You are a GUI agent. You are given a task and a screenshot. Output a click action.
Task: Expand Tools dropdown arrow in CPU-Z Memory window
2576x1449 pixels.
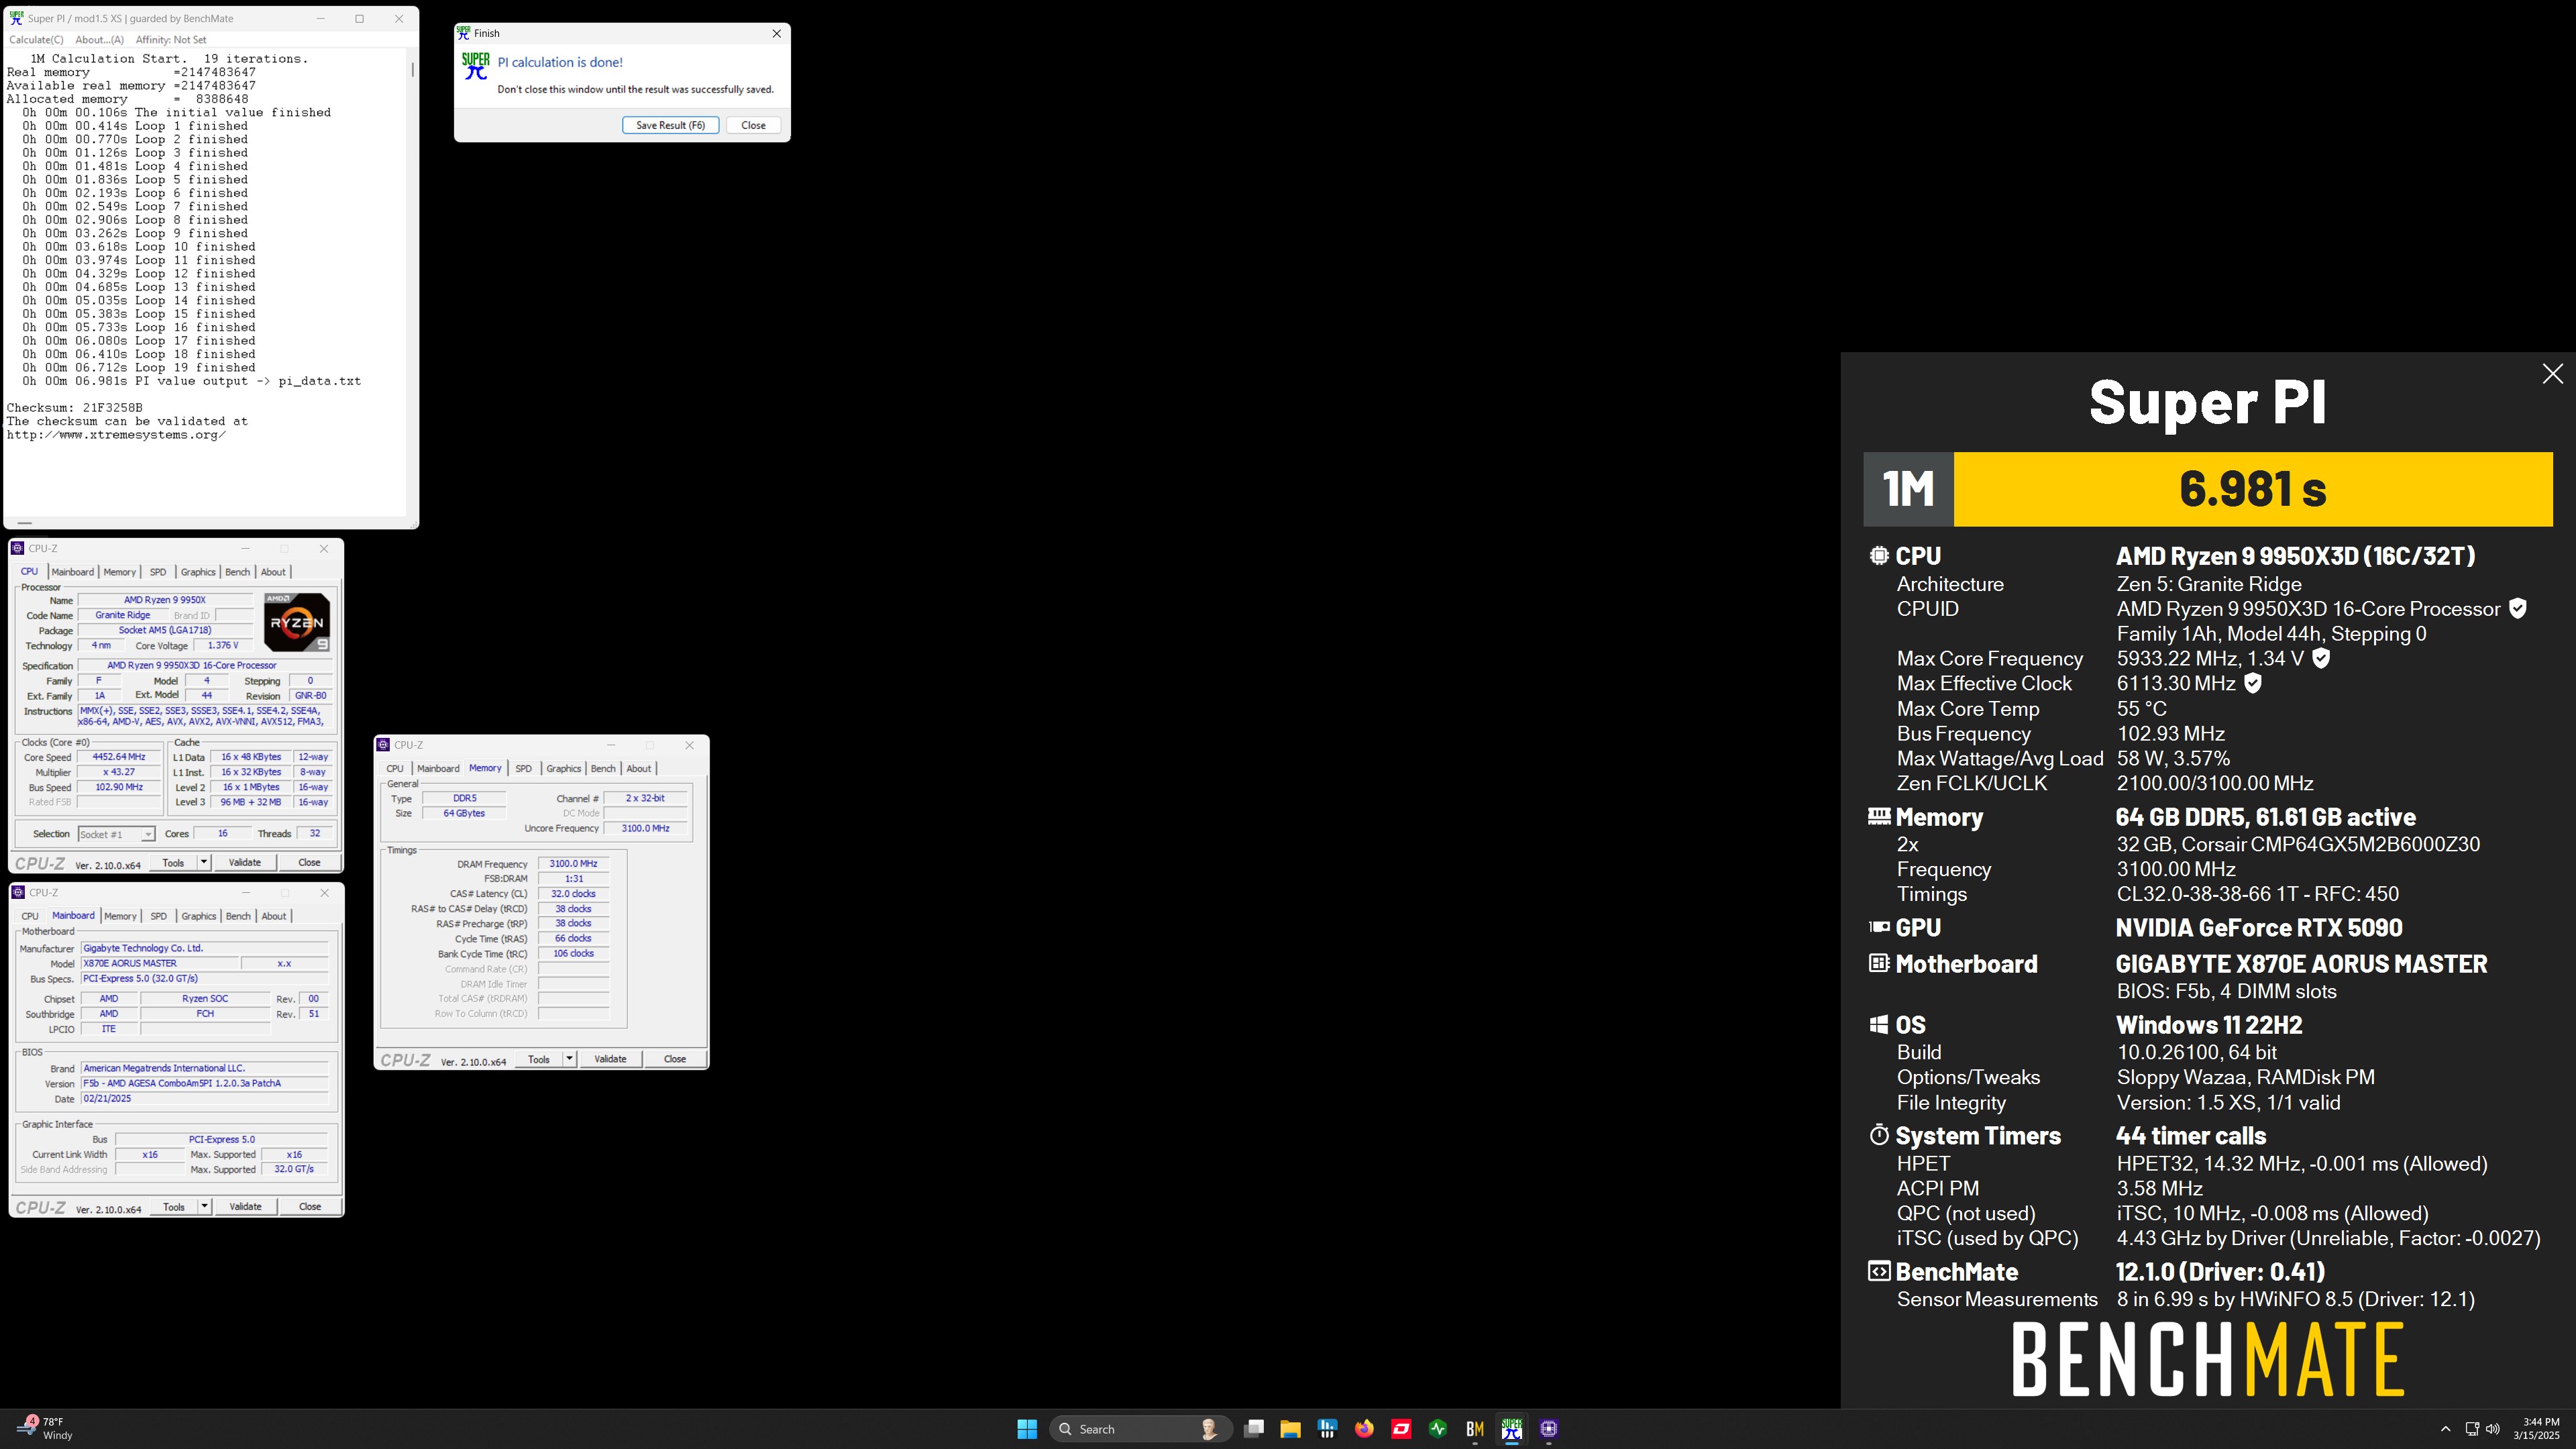(570, 1059)
